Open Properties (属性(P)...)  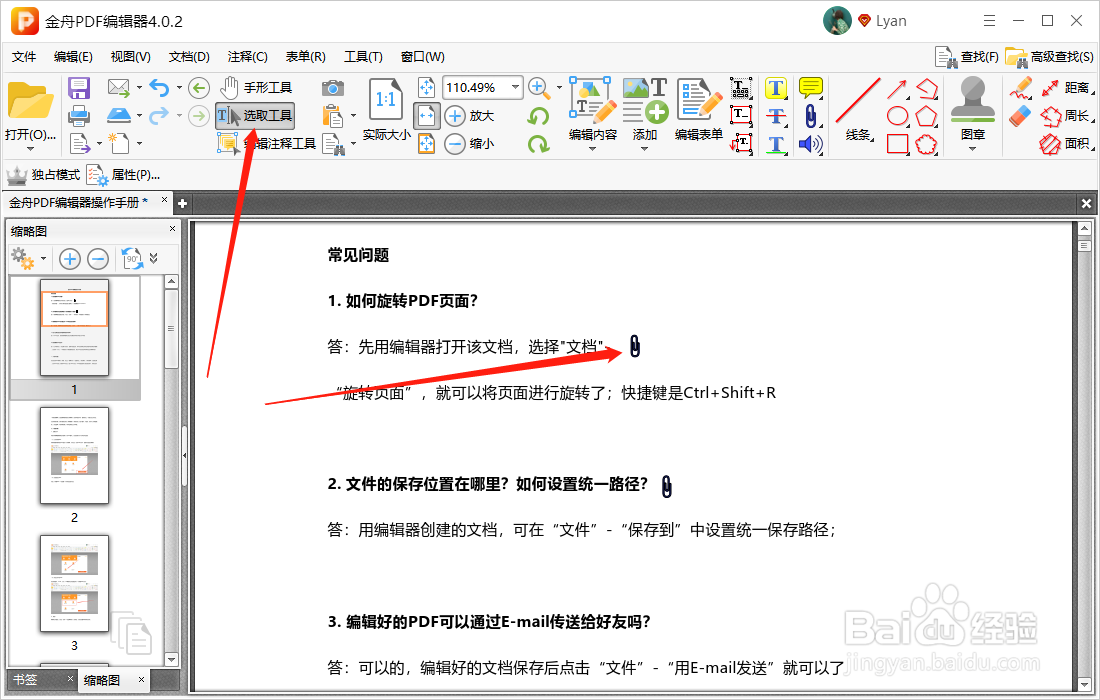[x=123, y=175]
